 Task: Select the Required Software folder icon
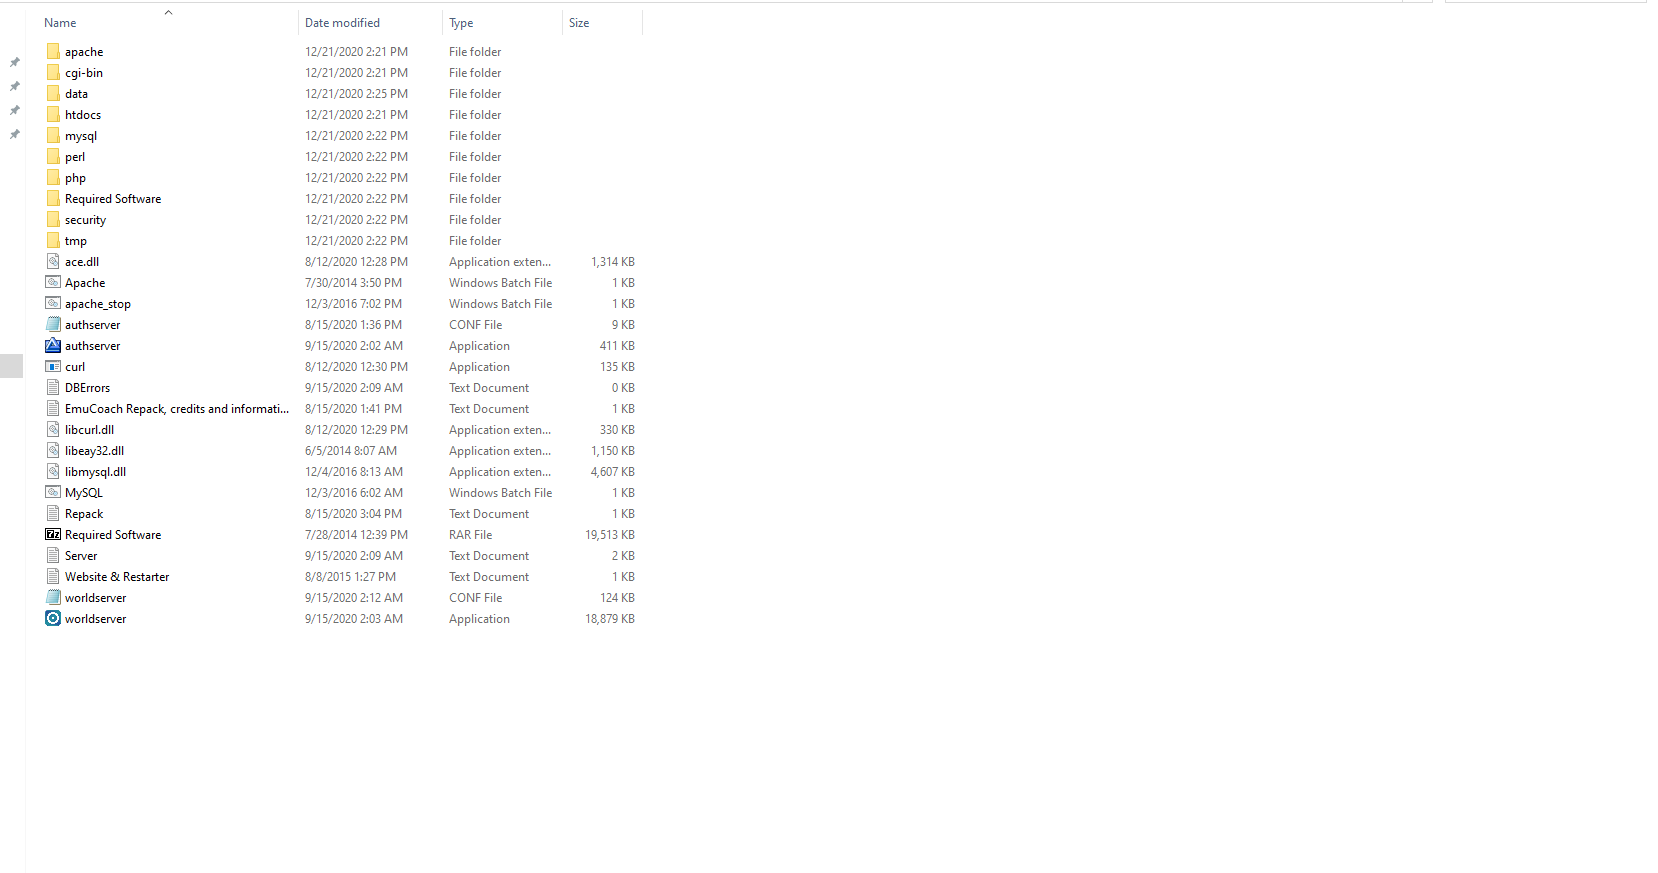(53, 198)
